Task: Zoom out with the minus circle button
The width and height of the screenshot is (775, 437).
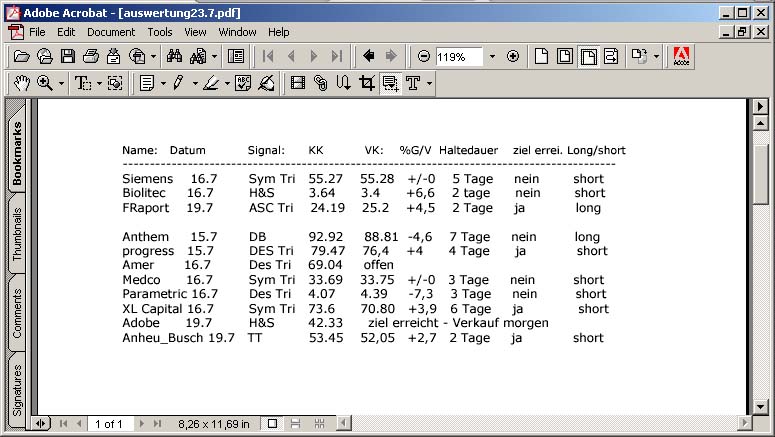Action: point(424,56)
